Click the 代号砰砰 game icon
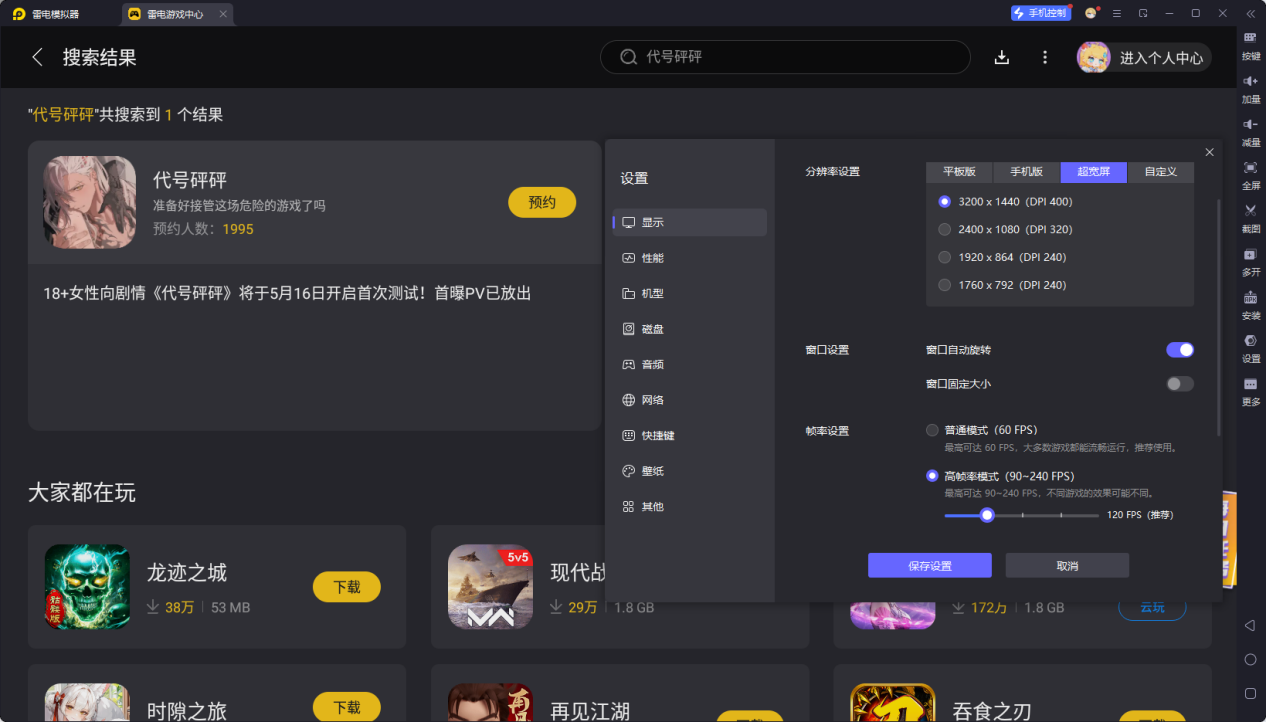The height and width of the screenshot is (722, 1266). pyautogui.click(x=89, y=202)
